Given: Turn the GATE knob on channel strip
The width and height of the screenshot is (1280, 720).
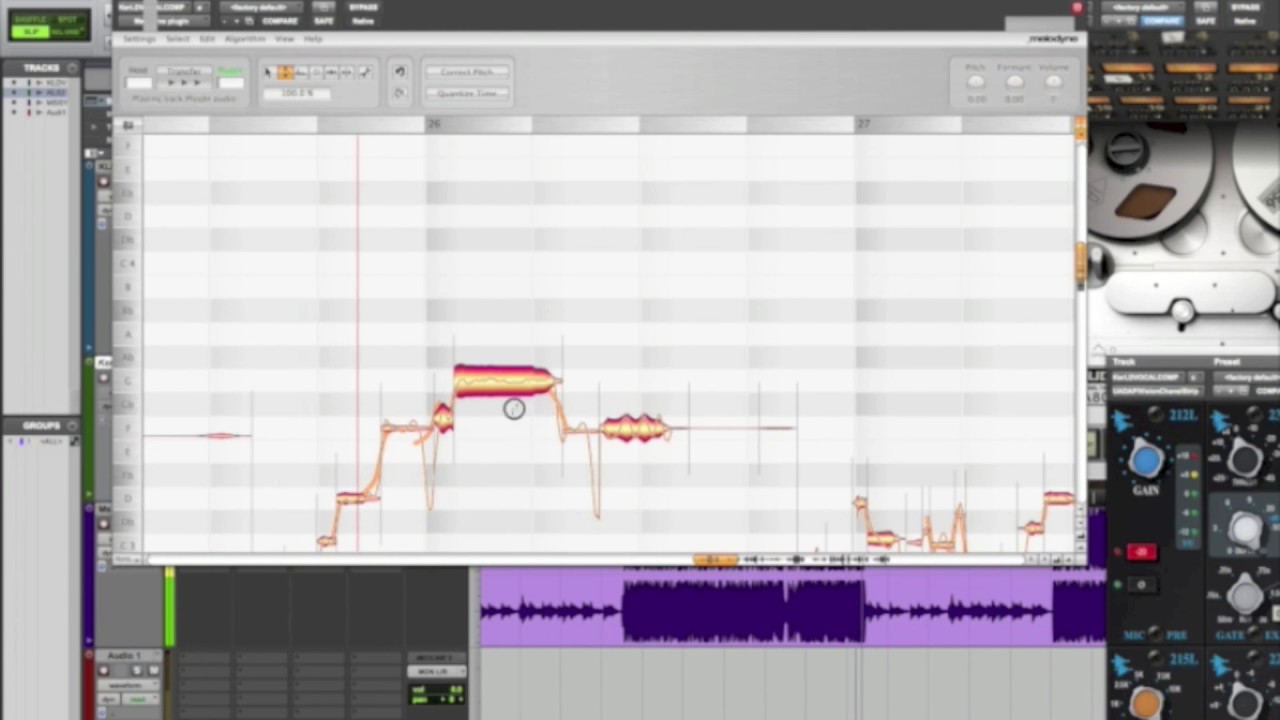Looking at the screenshot, I should pos(1245,595).
